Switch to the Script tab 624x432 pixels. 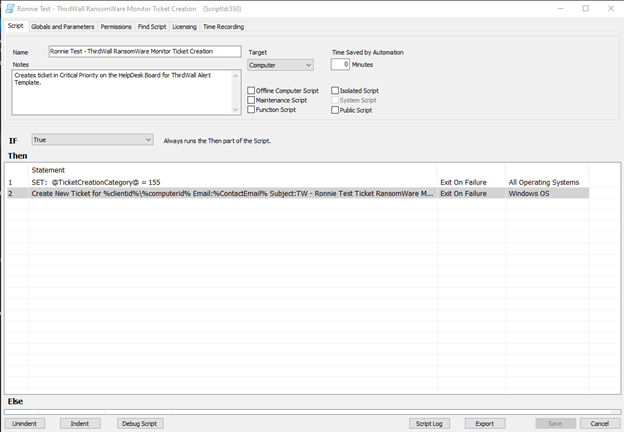16,26
